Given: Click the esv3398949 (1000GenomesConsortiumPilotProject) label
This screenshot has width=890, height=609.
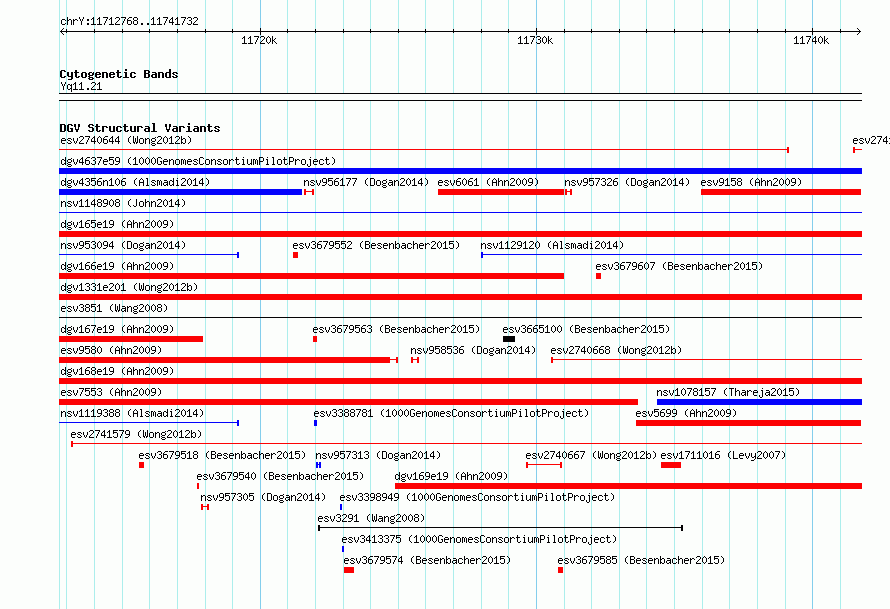Looking at the screenshot, I should pyautogui.click(x=477, y=497).
